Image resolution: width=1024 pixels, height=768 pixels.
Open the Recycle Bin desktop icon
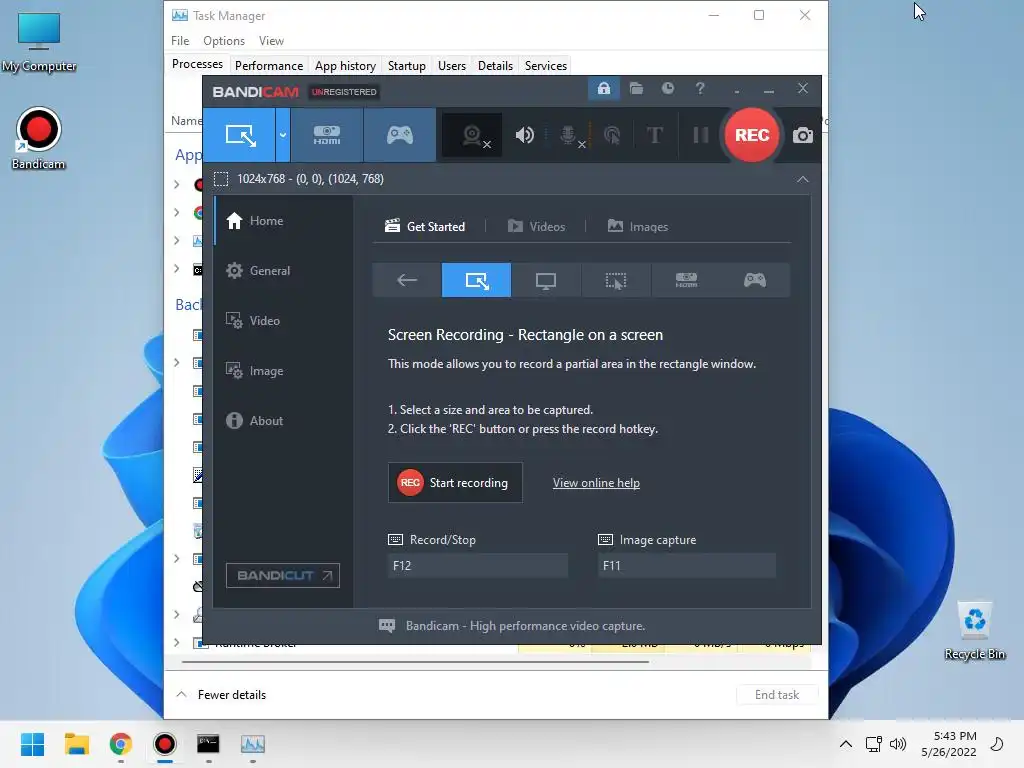[974, 631]
